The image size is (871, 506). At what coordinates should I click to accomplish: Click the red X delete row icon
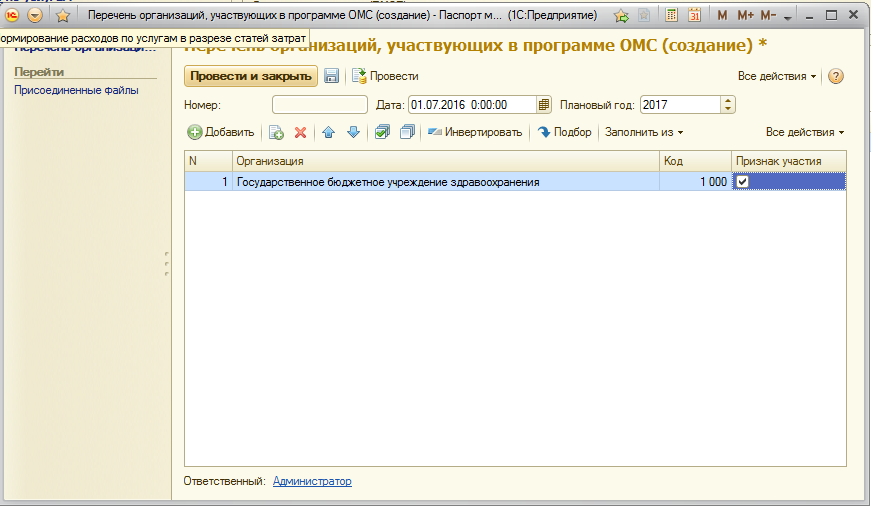coord(300,132)
